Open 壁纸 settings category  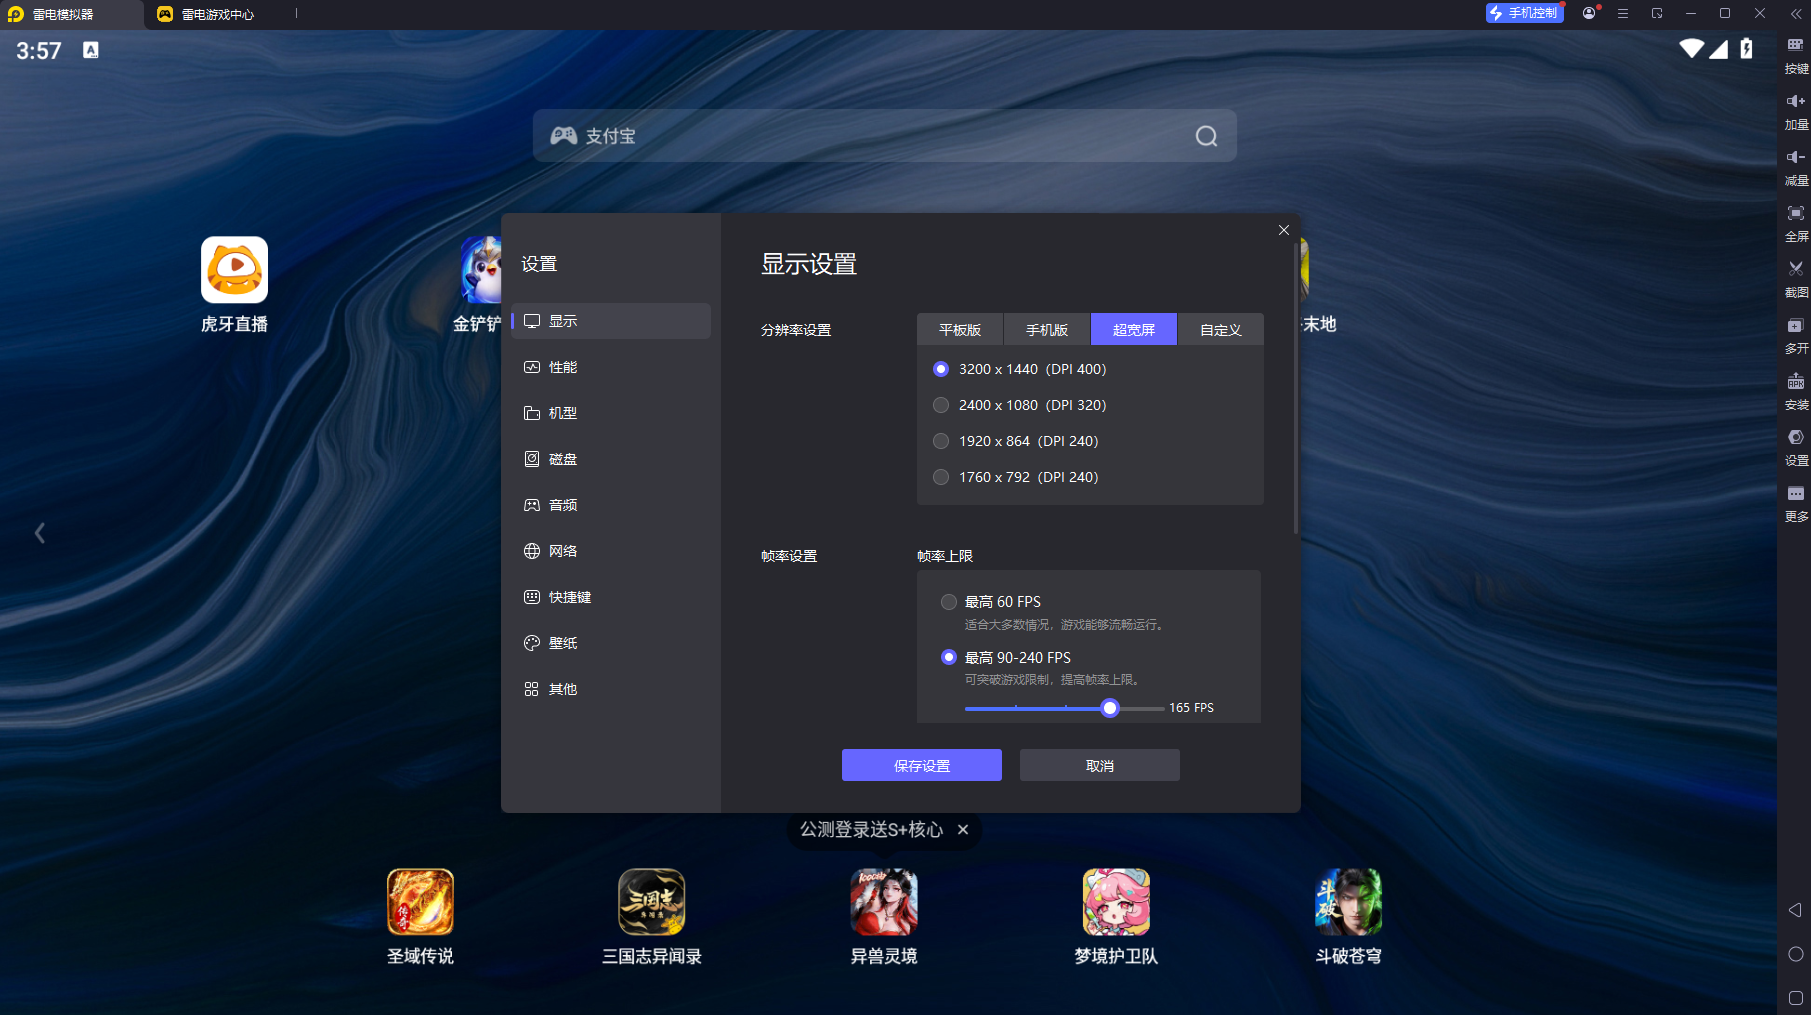point(611,643)
